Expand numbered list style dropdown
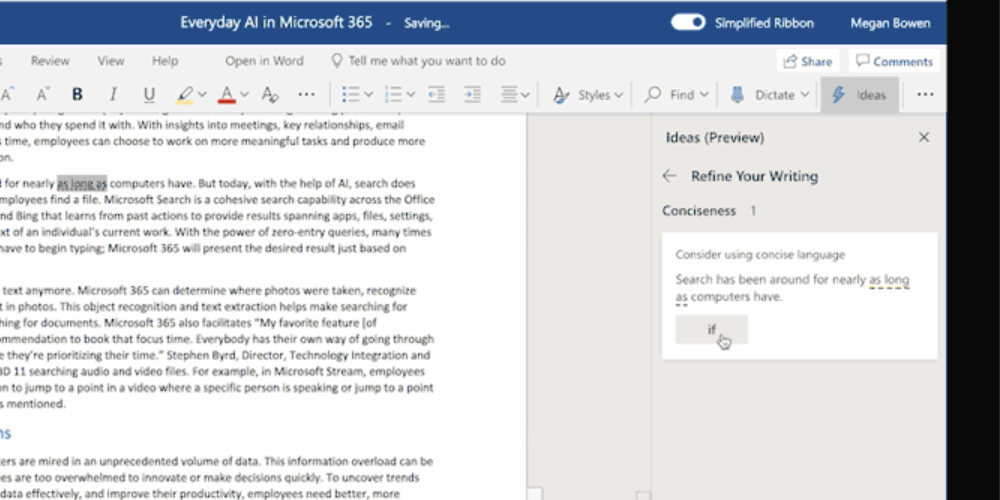Image resolution: width=1000 pixels, height=500 pixels. (x=411, y=95)
